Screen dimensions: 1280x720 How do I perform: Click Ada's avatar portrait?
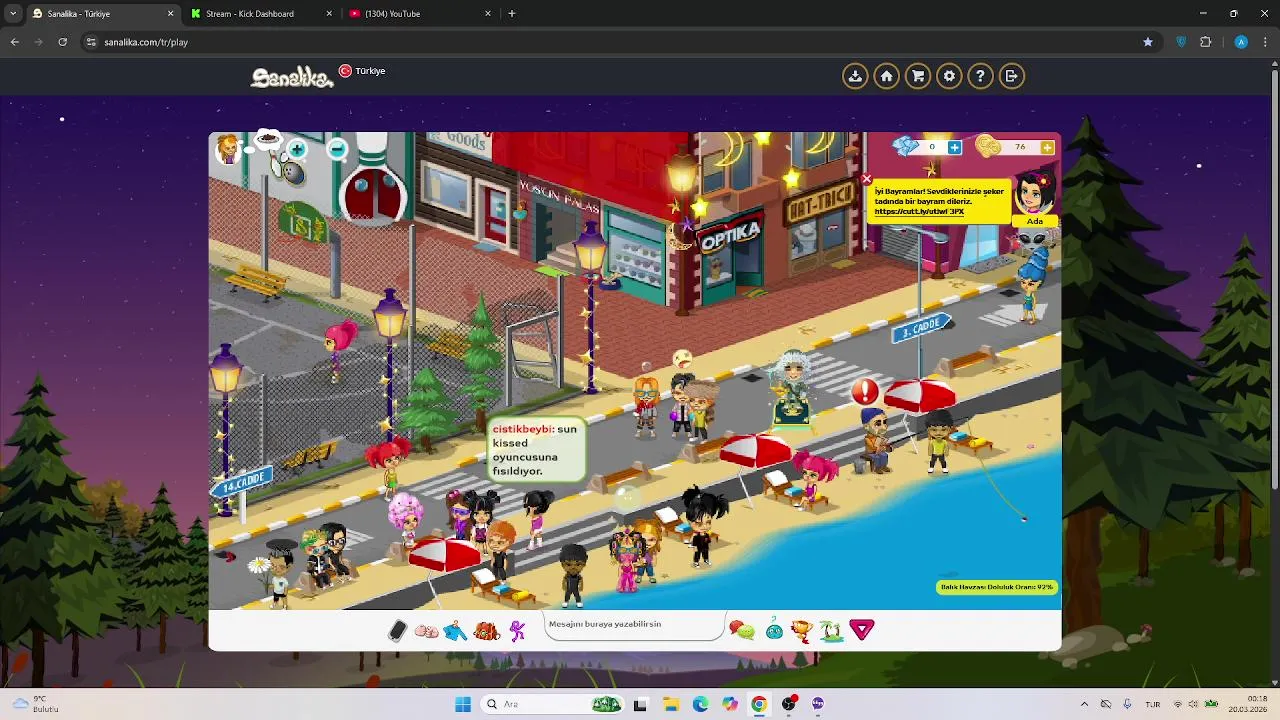click(1034, 192)
